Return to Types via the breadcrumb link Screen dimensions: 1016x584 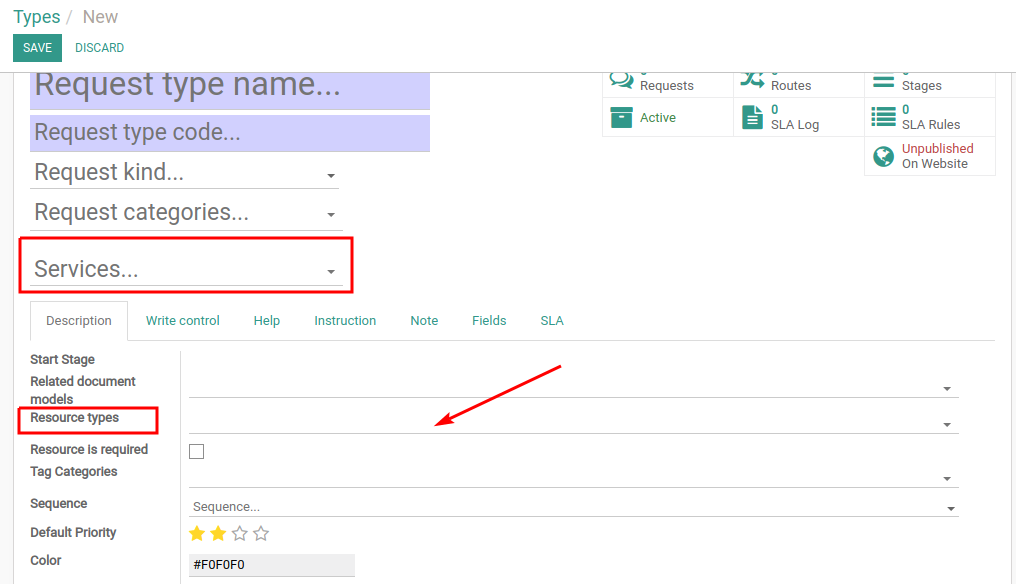(36, 16)
